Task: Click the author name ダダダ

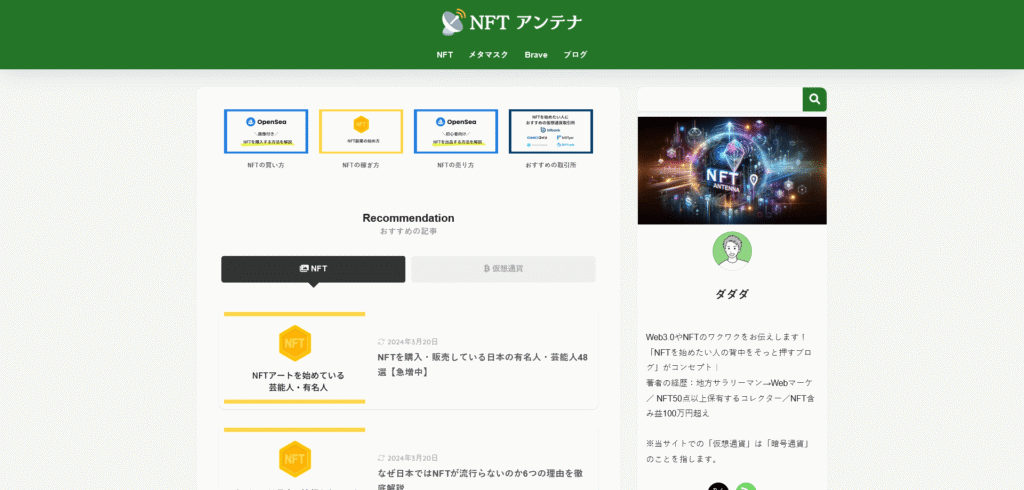Action: [732, 294]
